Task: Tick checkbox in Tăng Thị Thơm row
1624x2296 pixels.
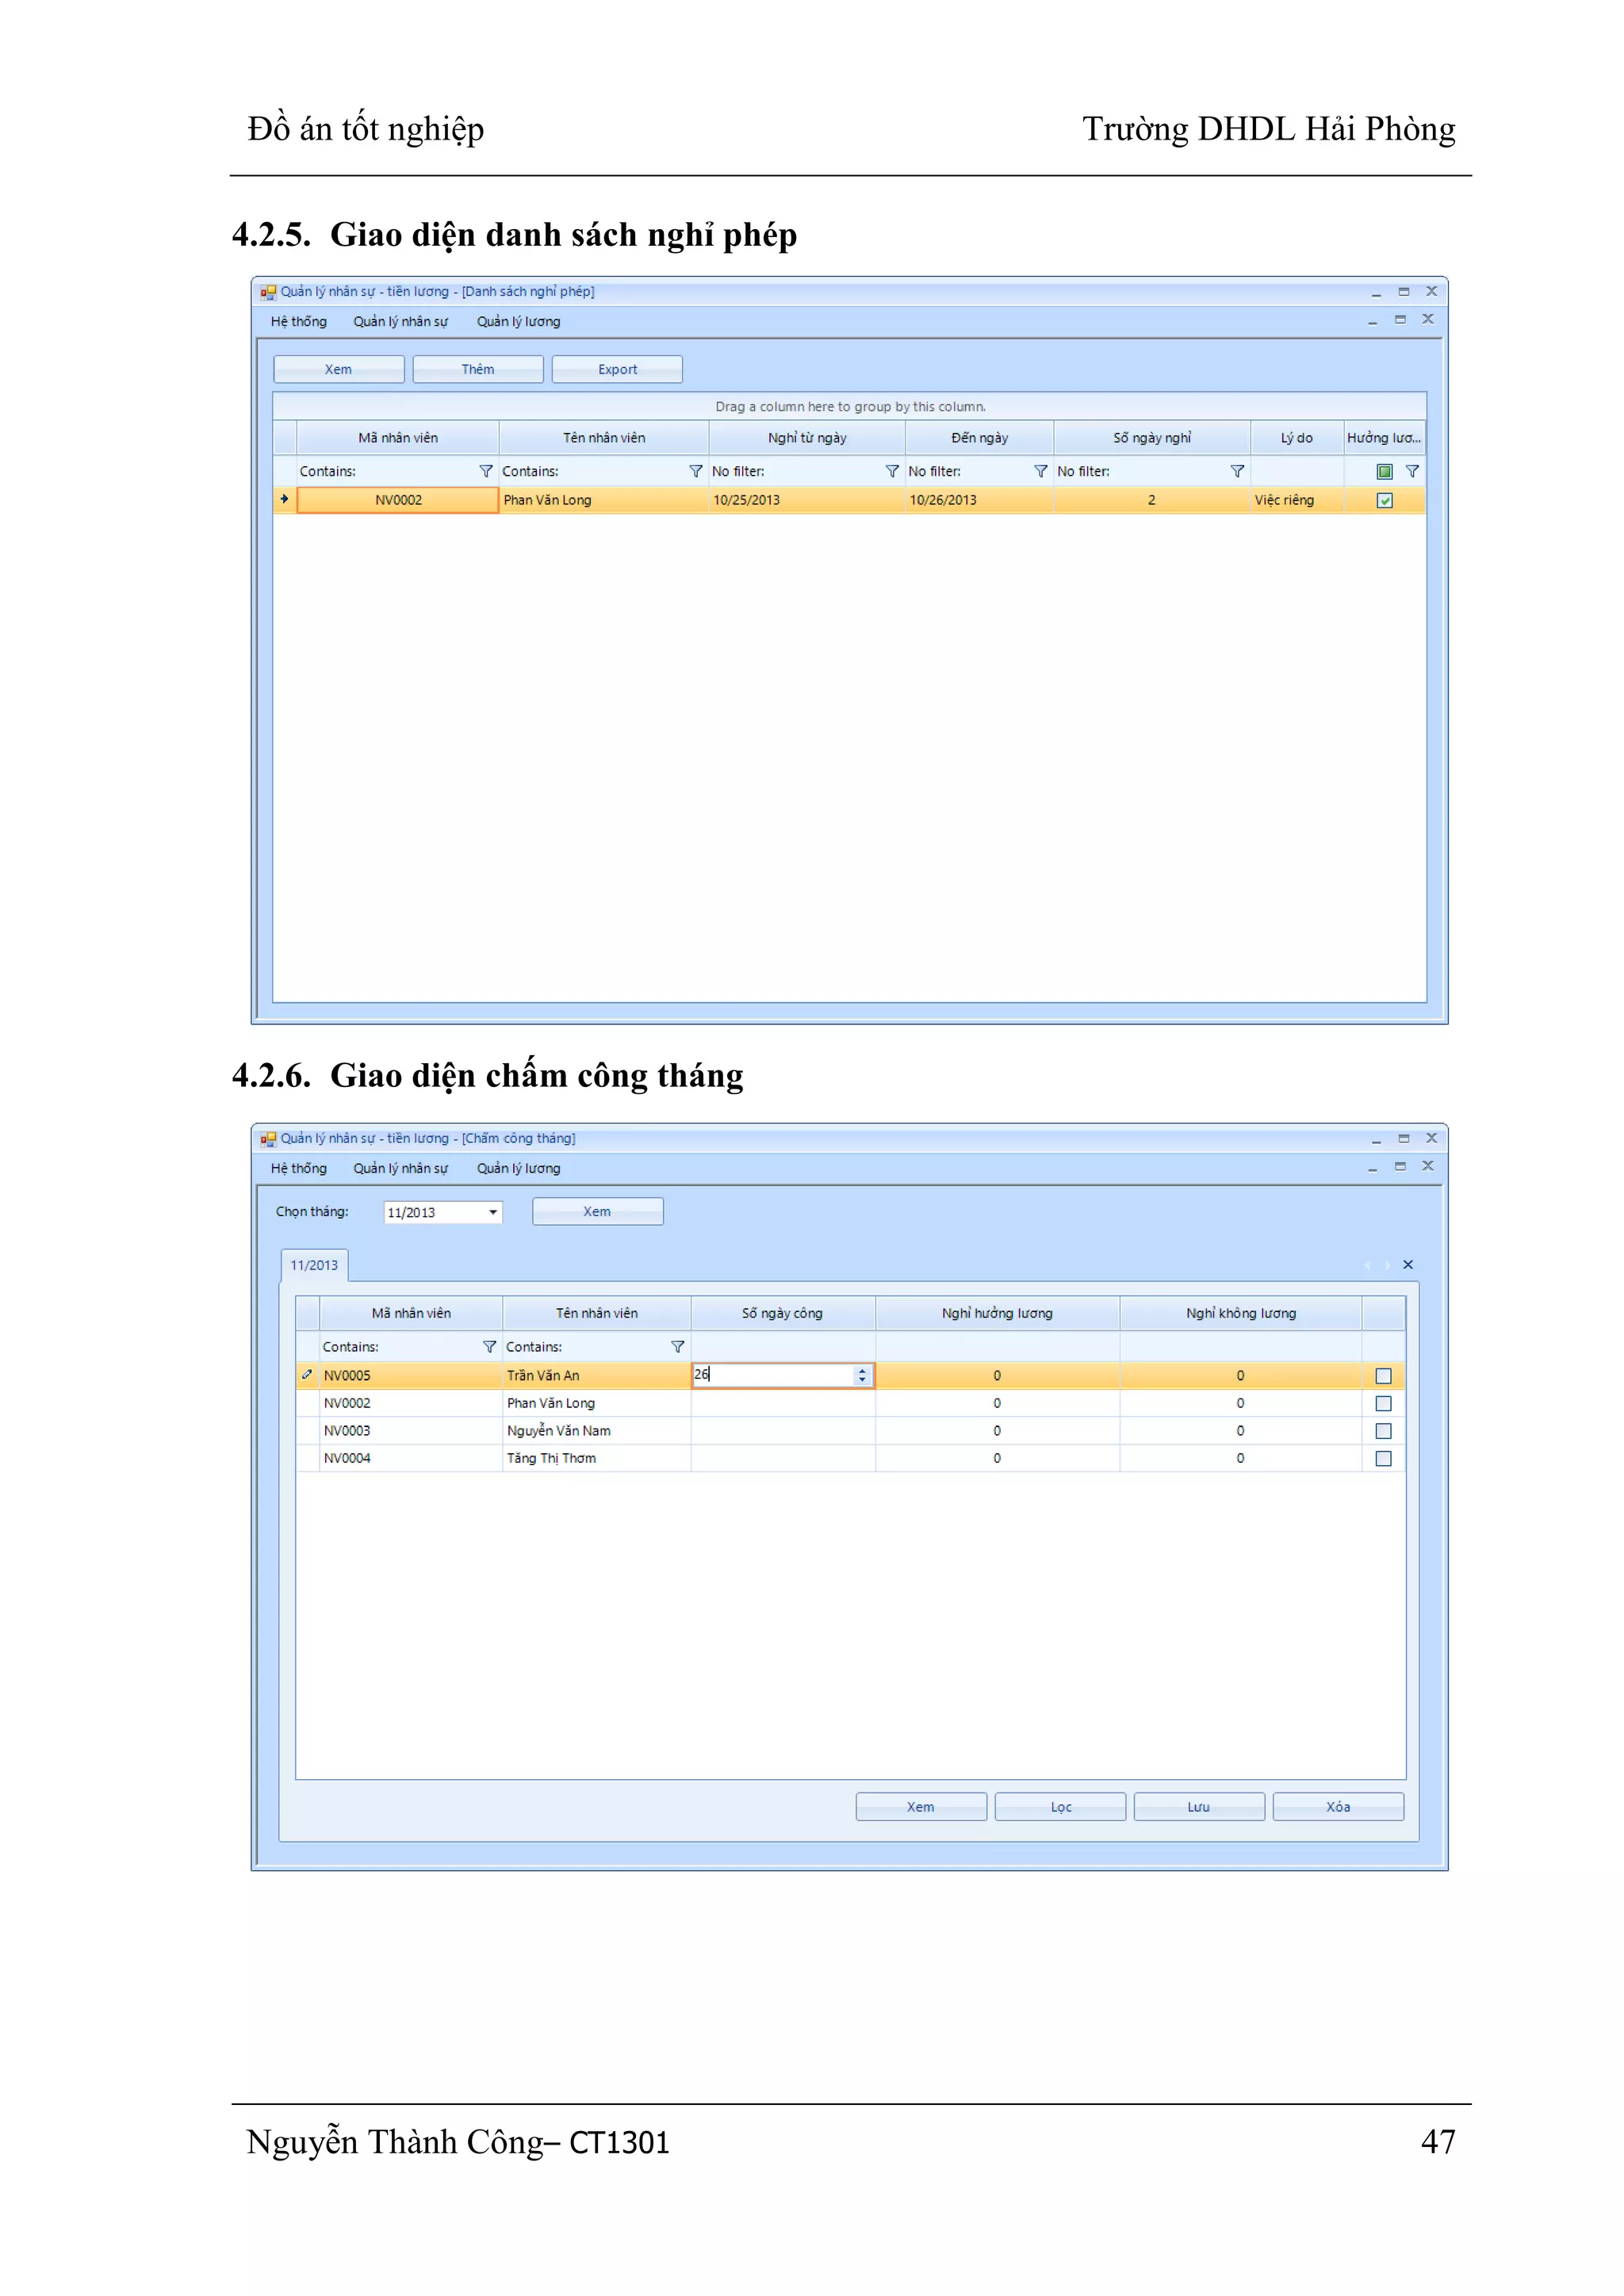Action: [1384, 1458]
